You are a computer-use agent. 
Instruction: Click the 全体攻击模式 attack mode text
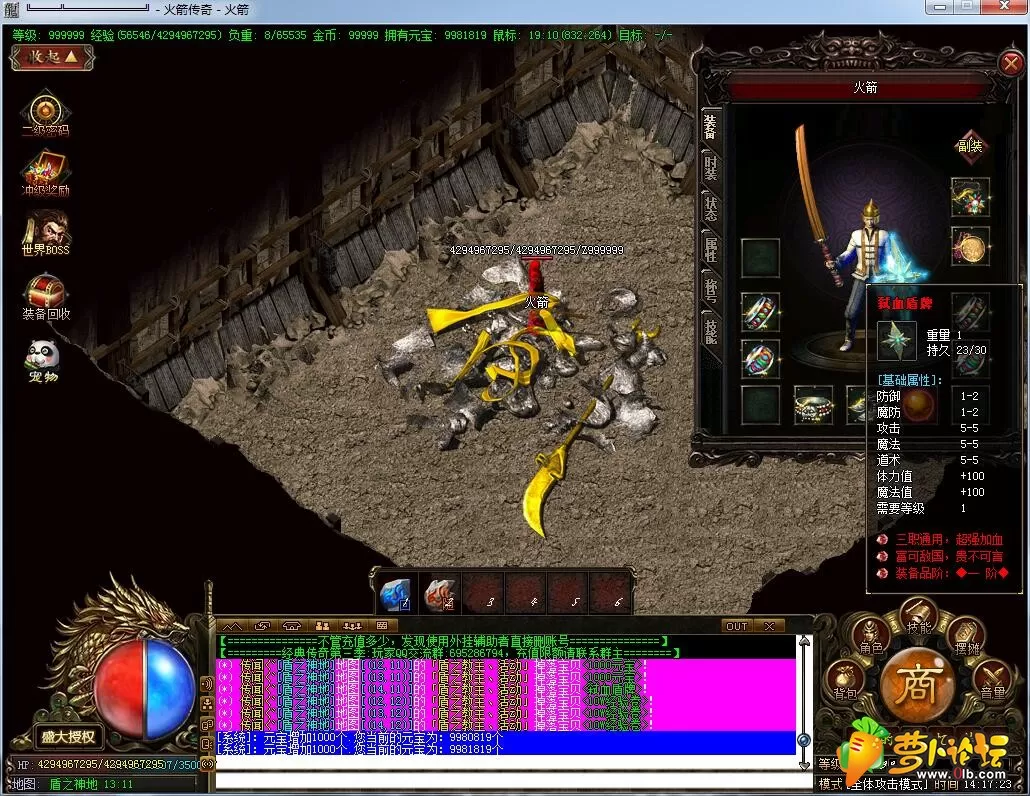(x=889, y=784)
